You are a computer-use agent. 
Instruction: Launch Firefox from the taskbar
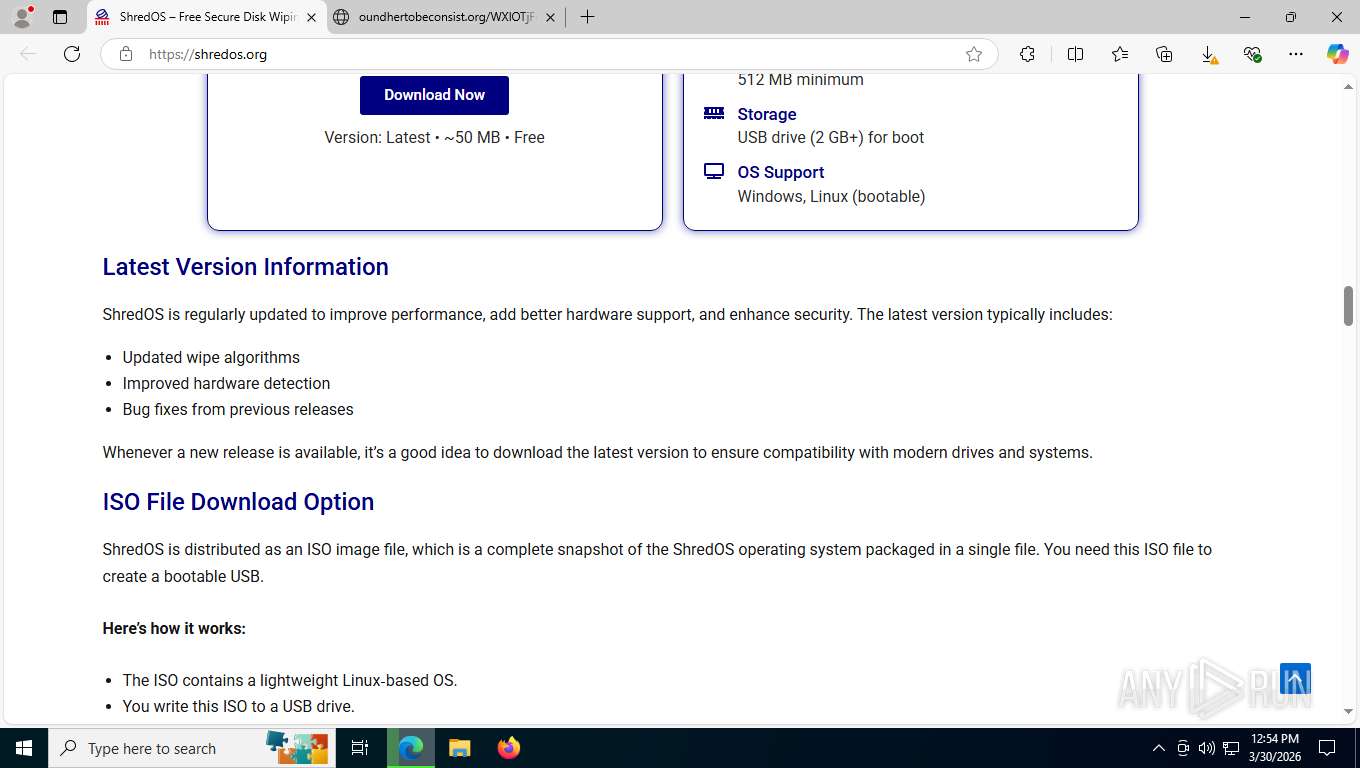tap(509, 748)
